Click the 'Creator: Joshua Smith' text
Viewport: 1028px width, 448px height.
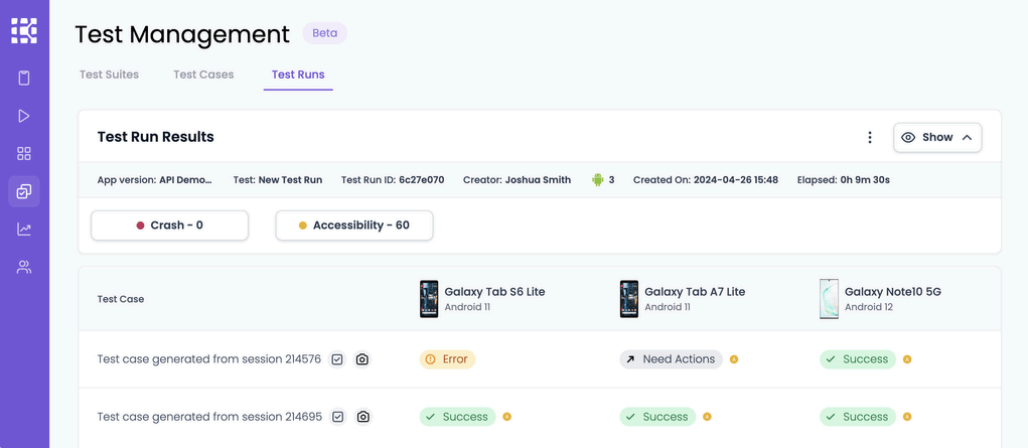click(x=517, y=180)
